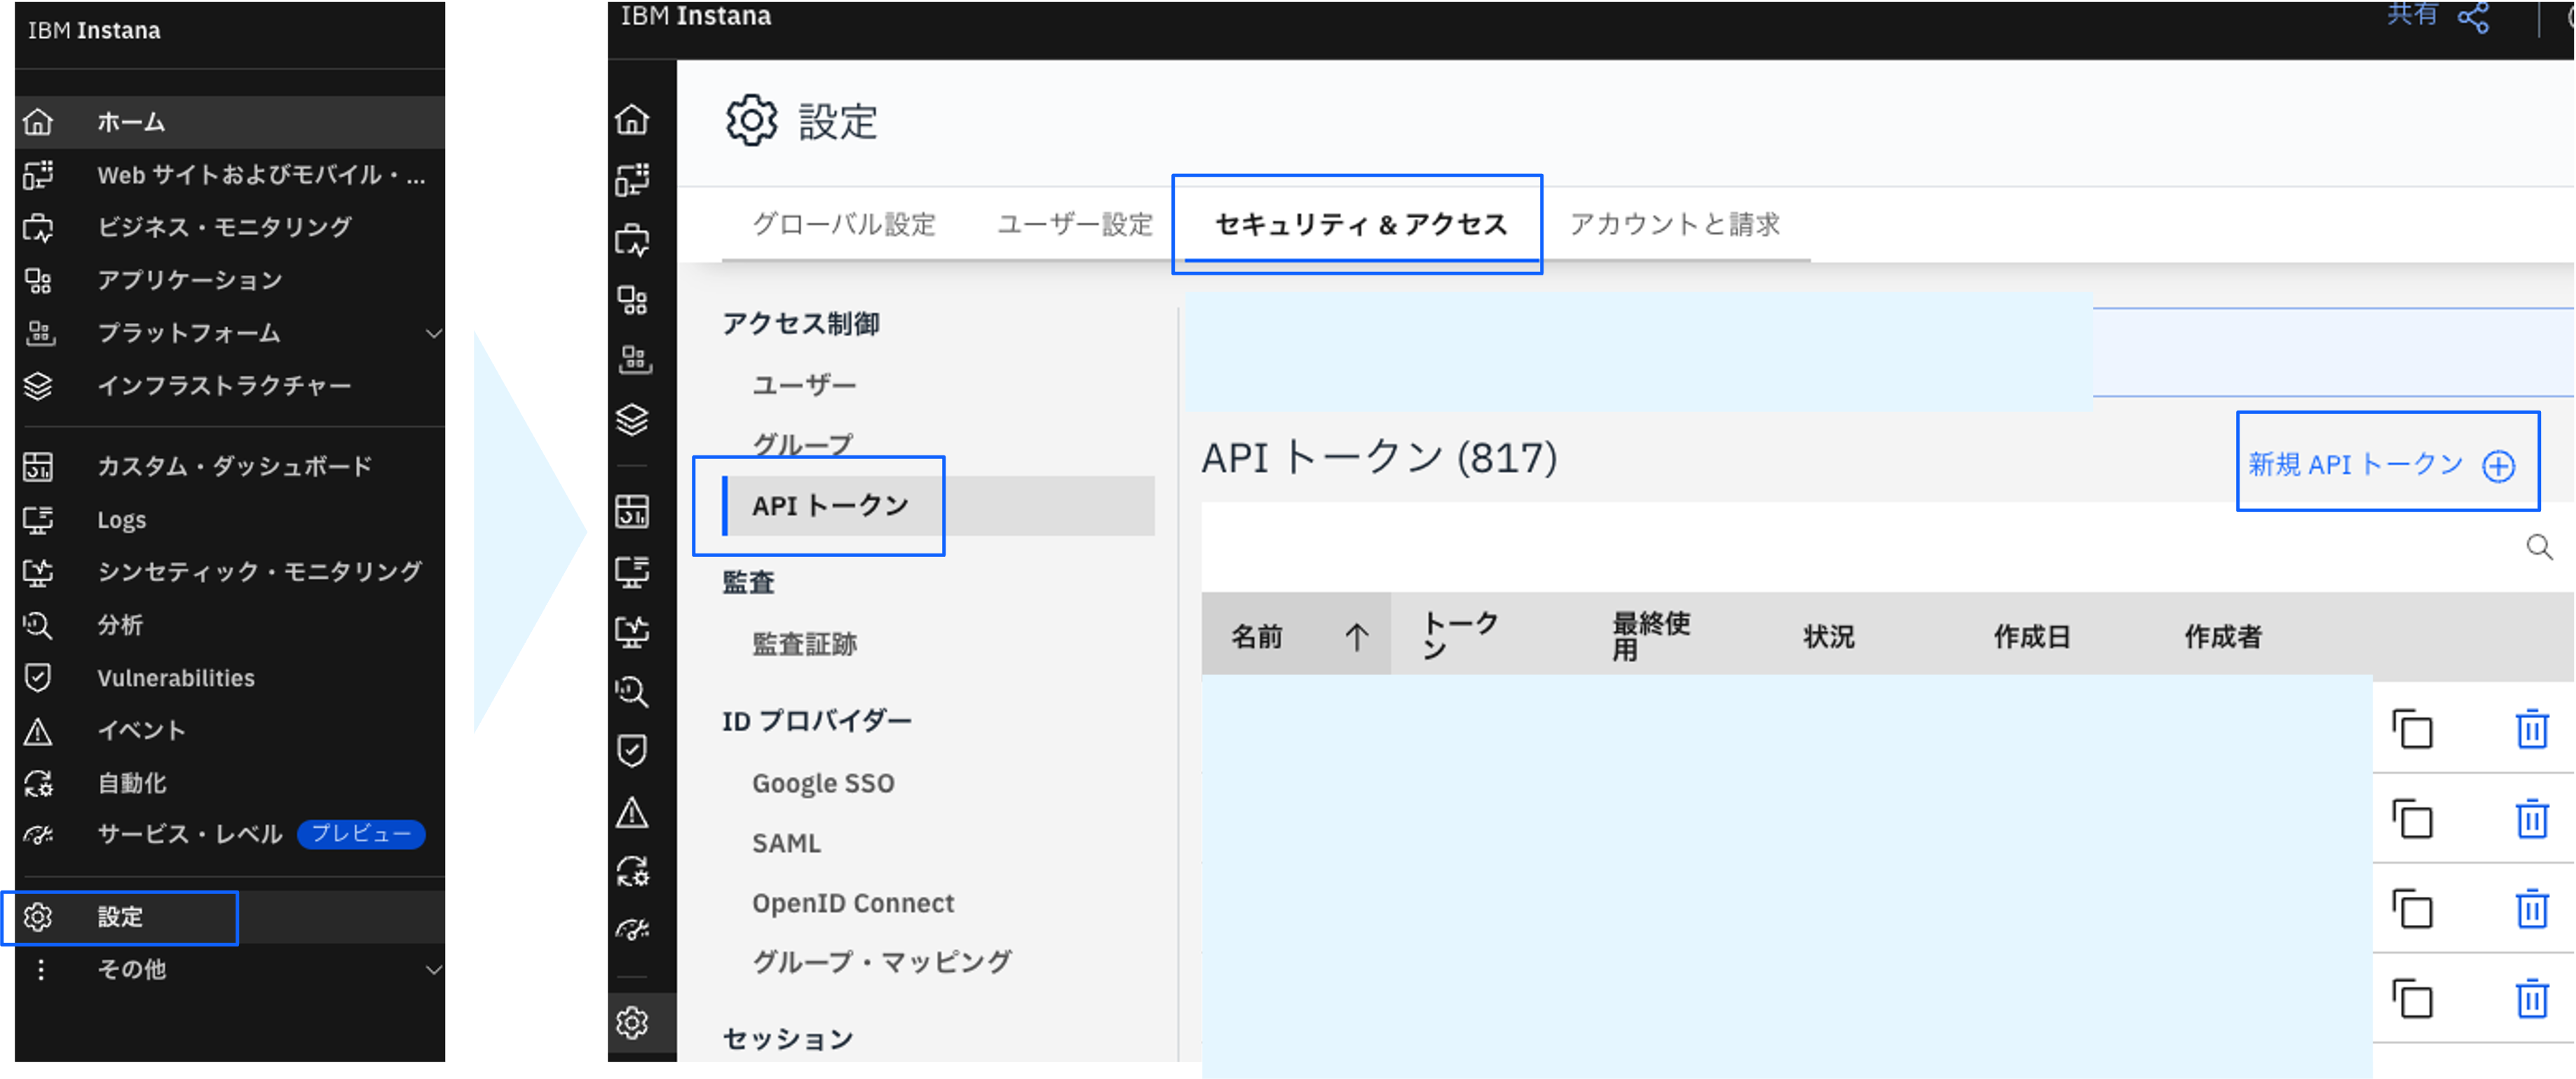Open プラットフォーム menu entry
2576x1079 pixels.
pyautogui.click(x=230, y=333)
